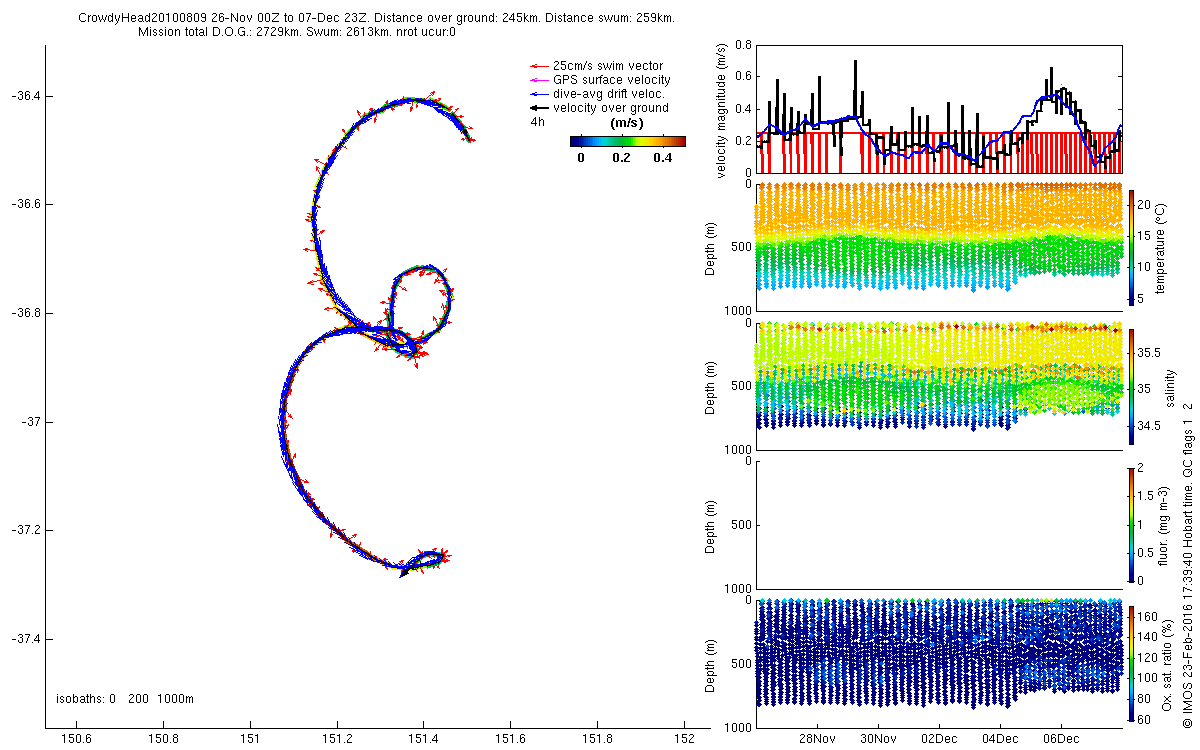Click the 150.6 longitude tick label
The height and width of the screenshot is (750, 1200).
point(76,739)
